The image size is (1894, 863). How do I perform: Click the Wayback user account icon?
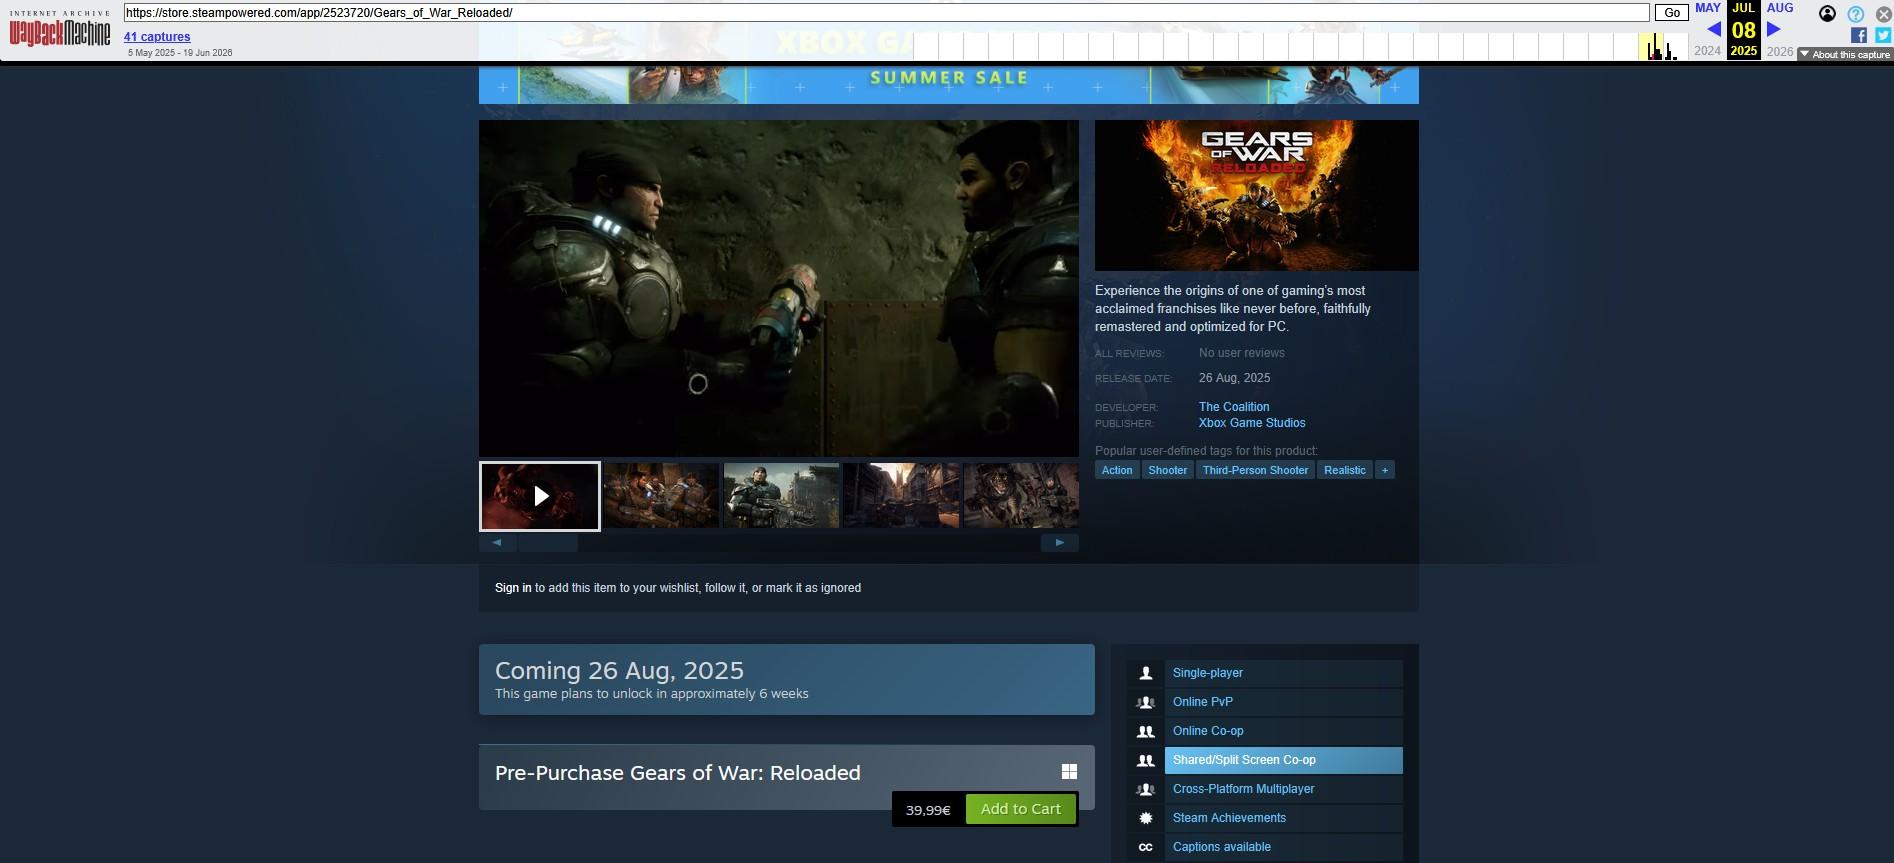tap(1827, 13)
